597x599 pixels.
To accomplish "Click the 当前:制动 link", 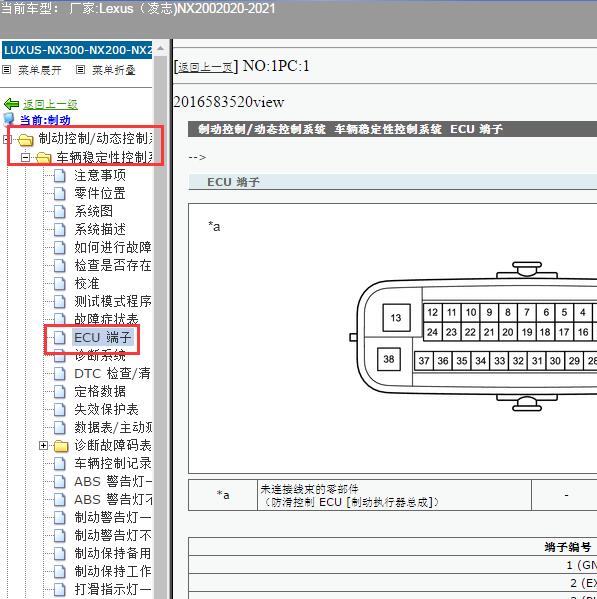I will 45,120.
